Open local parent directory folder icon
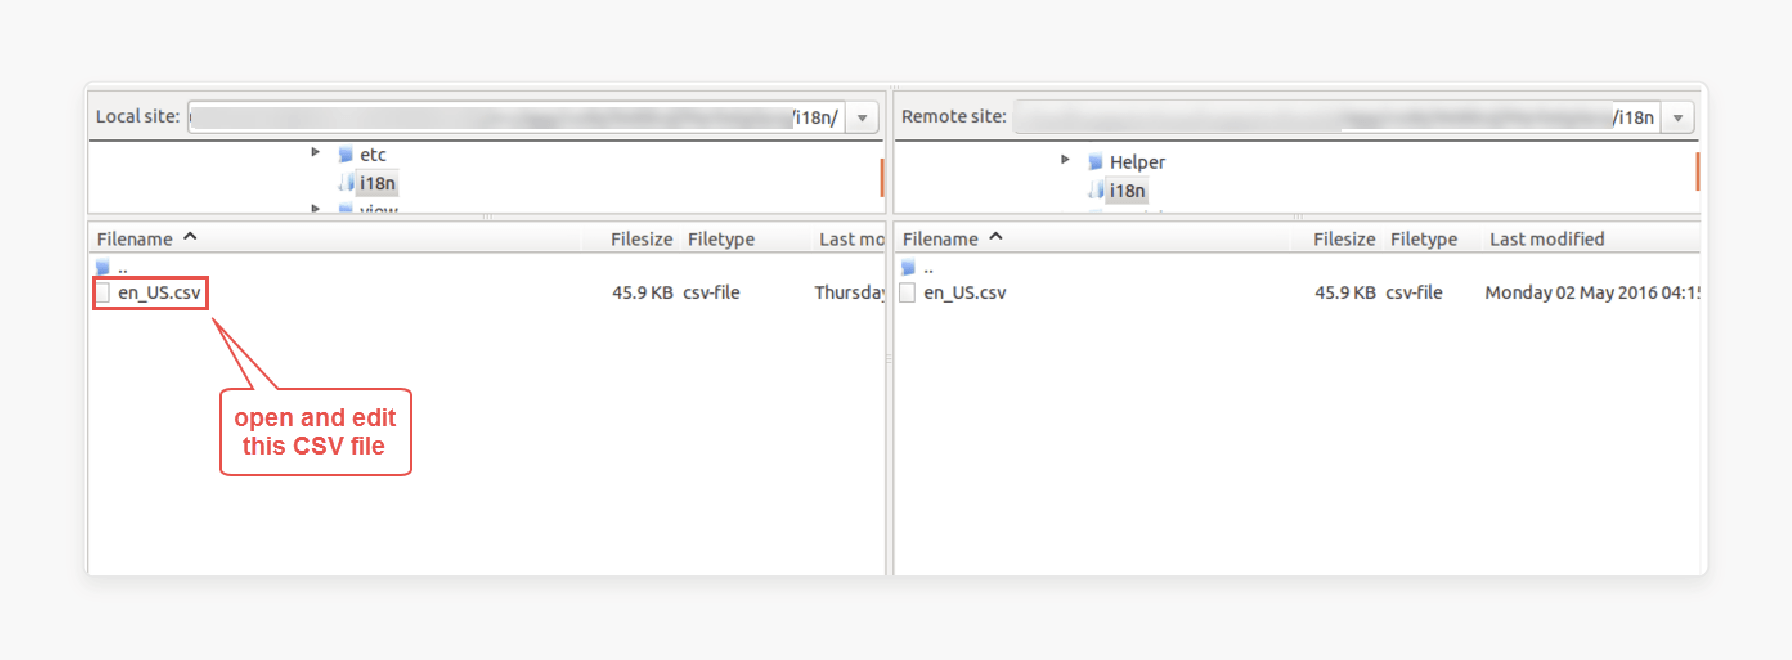This screenshot has width=1792, height=660. [102, 267]
